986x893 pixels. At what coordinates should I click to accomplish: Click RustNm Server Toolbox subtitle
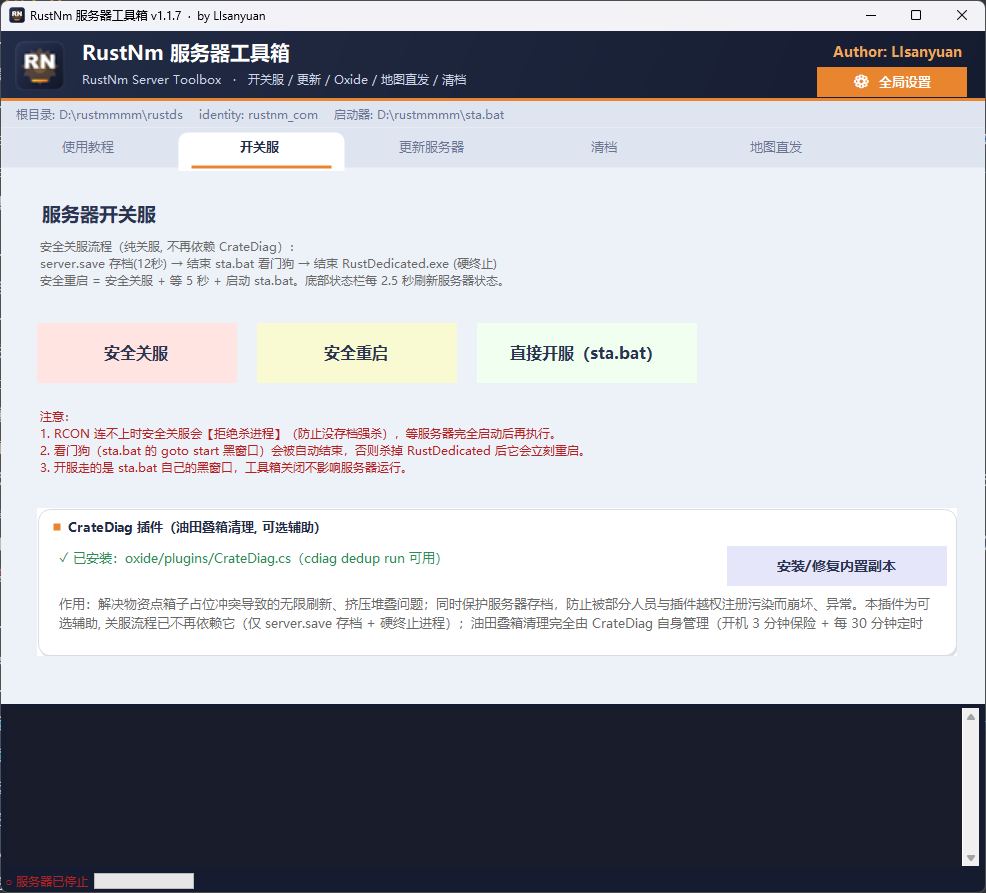(x=152, y=80)
